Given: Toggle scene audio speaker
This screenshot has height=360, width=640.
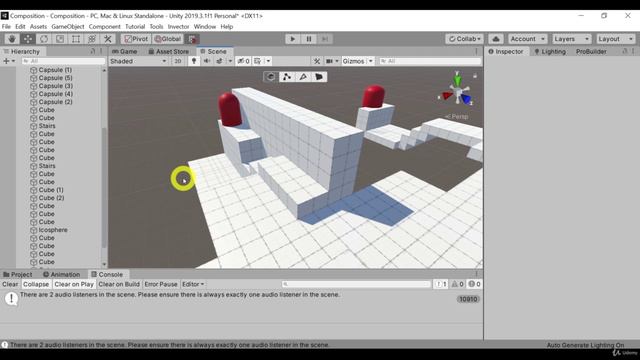Looking at the screenshot, I should [x=207, y=61].
